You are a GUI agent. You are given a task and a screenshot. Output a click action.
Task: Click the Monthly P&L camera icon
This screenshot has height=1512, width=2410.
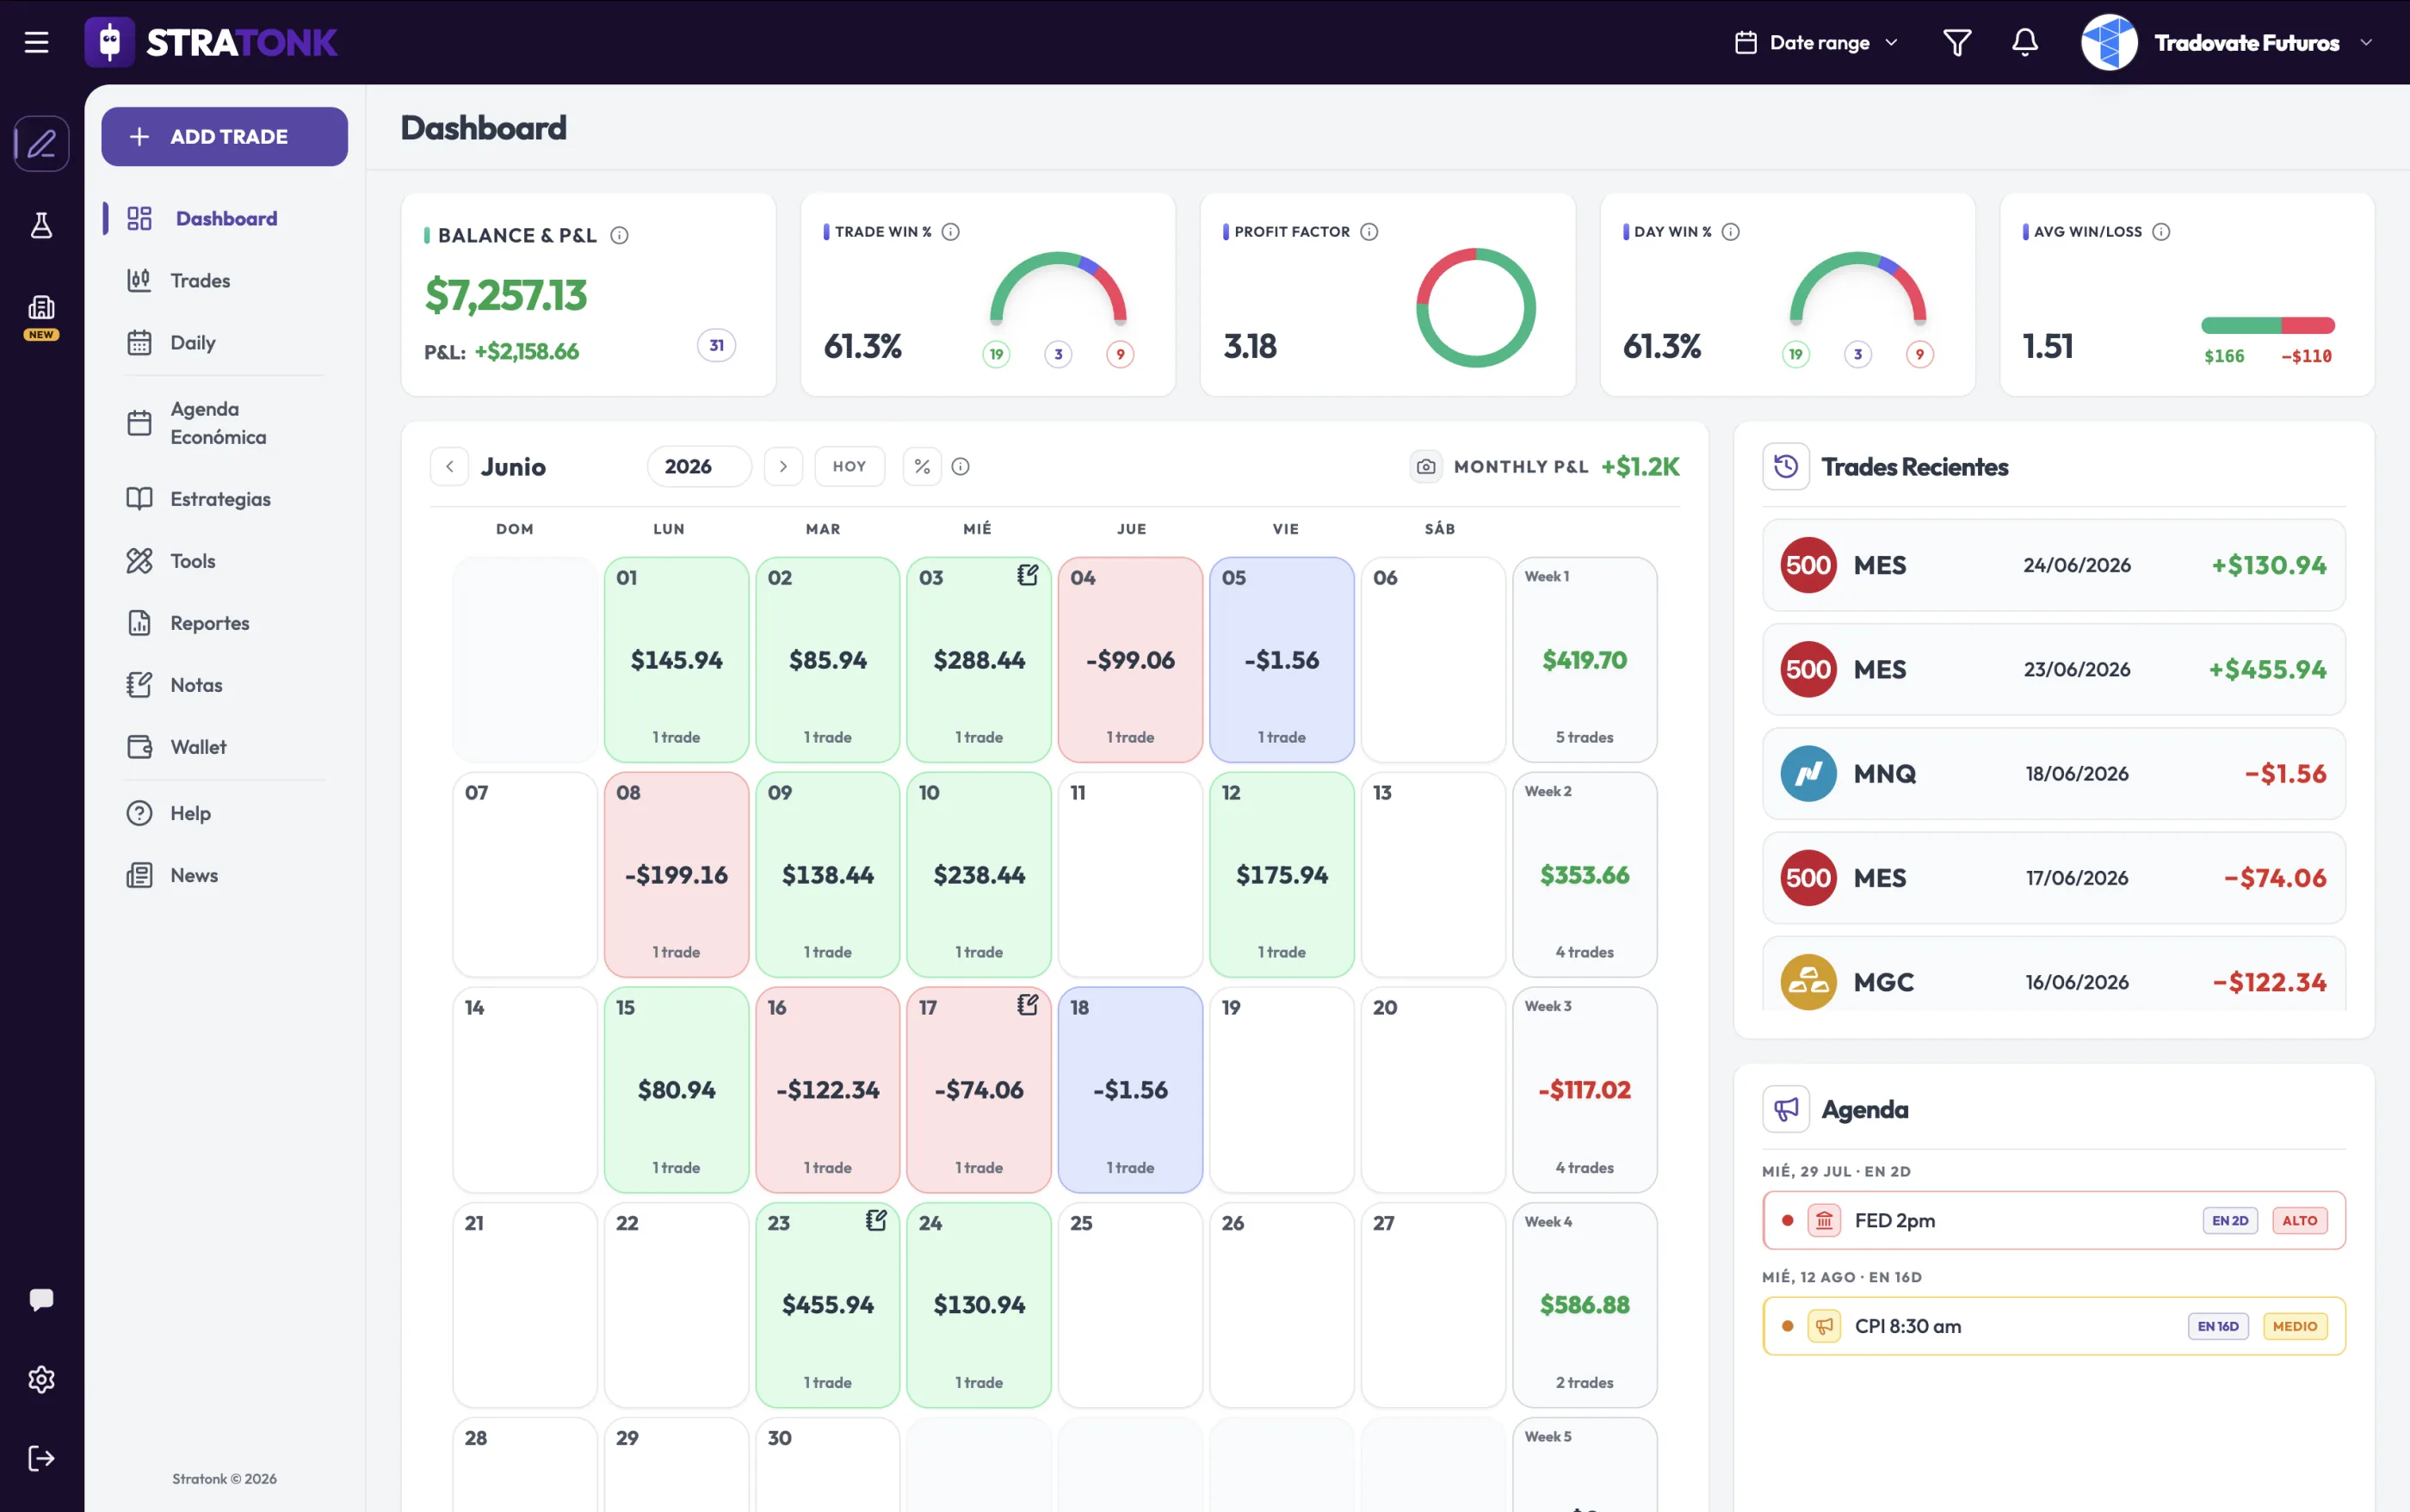tap(1426, 467)
